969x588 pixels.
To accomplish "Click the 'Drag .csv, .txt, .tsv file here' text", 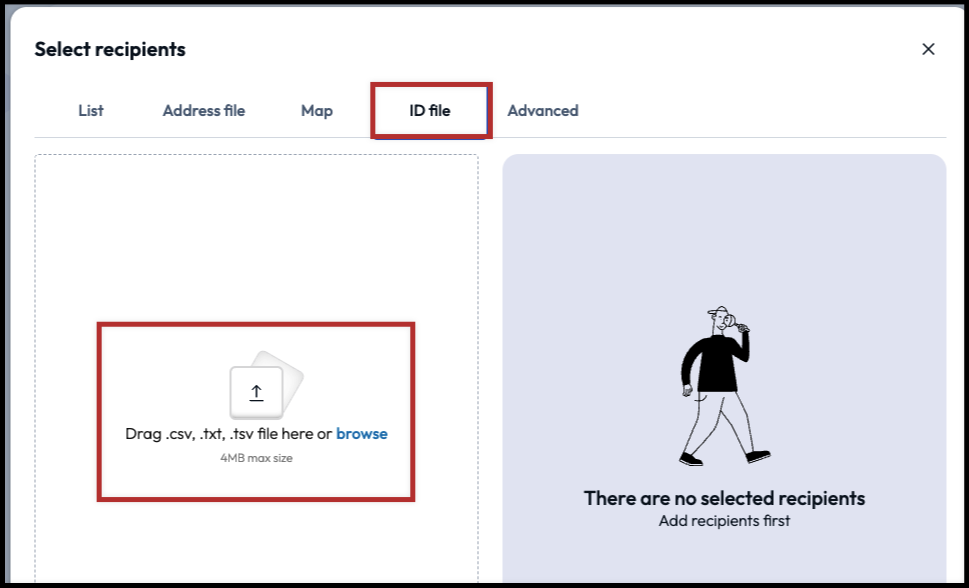I will (228, 434).
